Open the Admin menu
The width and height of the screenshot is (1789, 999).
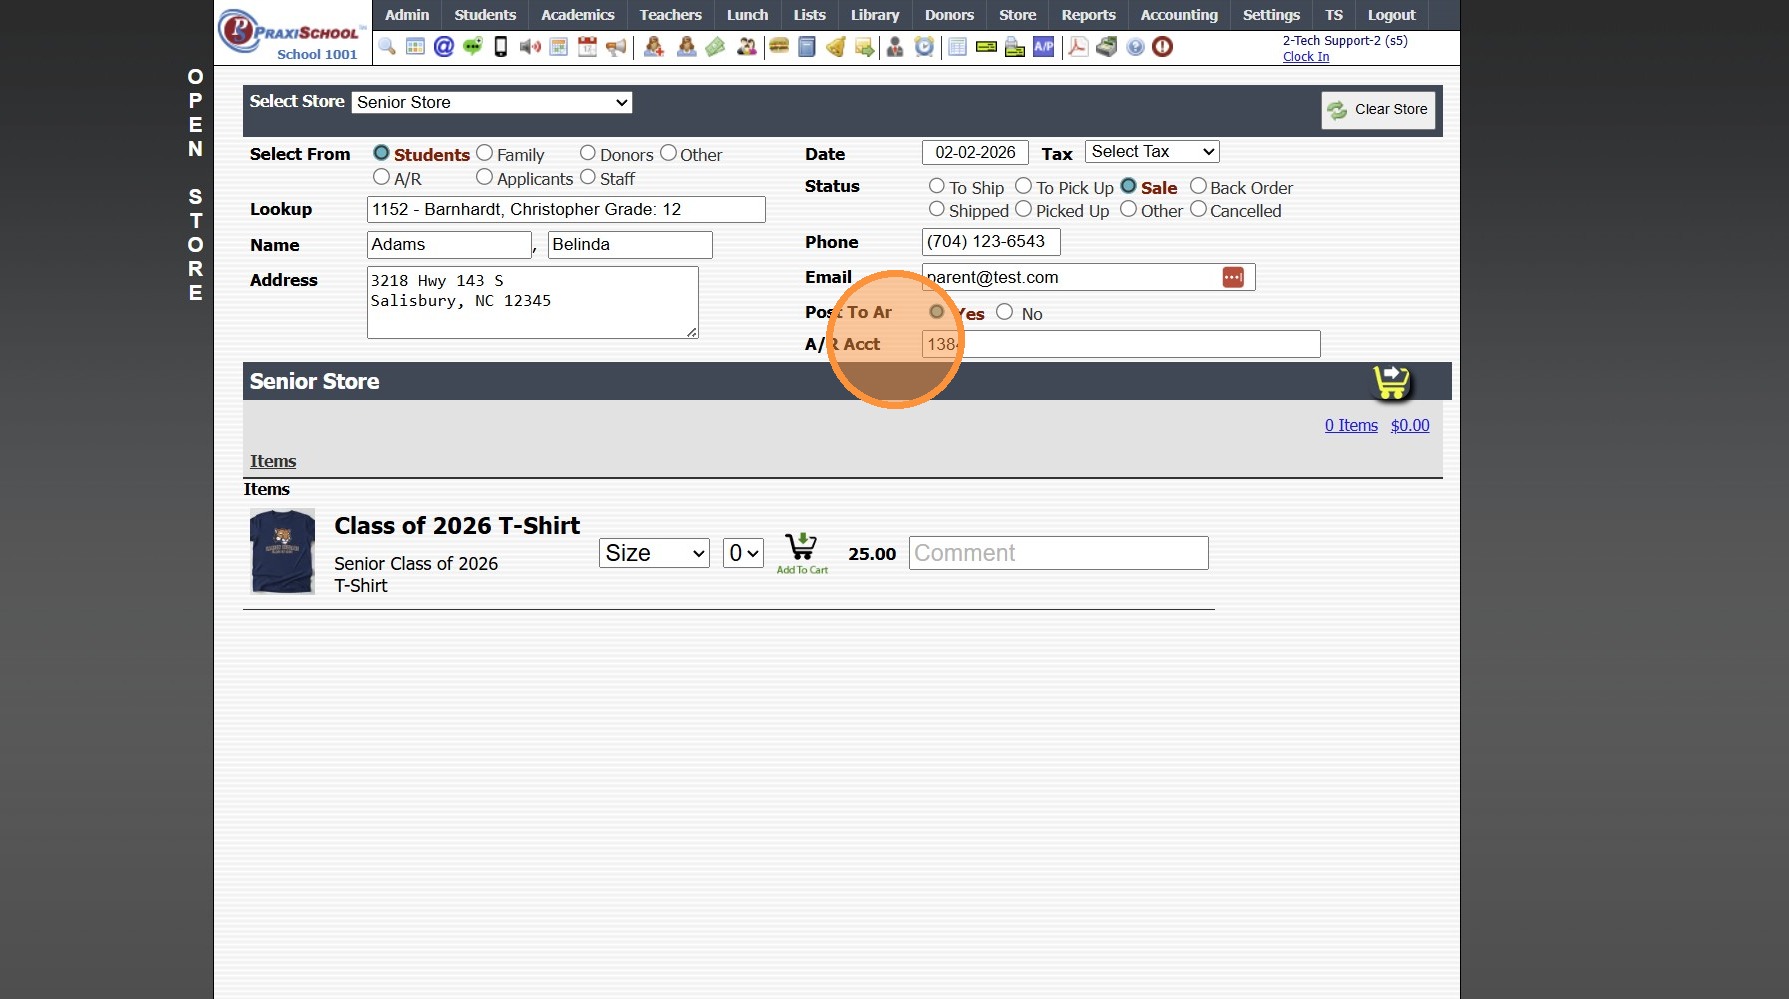click(407, 15)
